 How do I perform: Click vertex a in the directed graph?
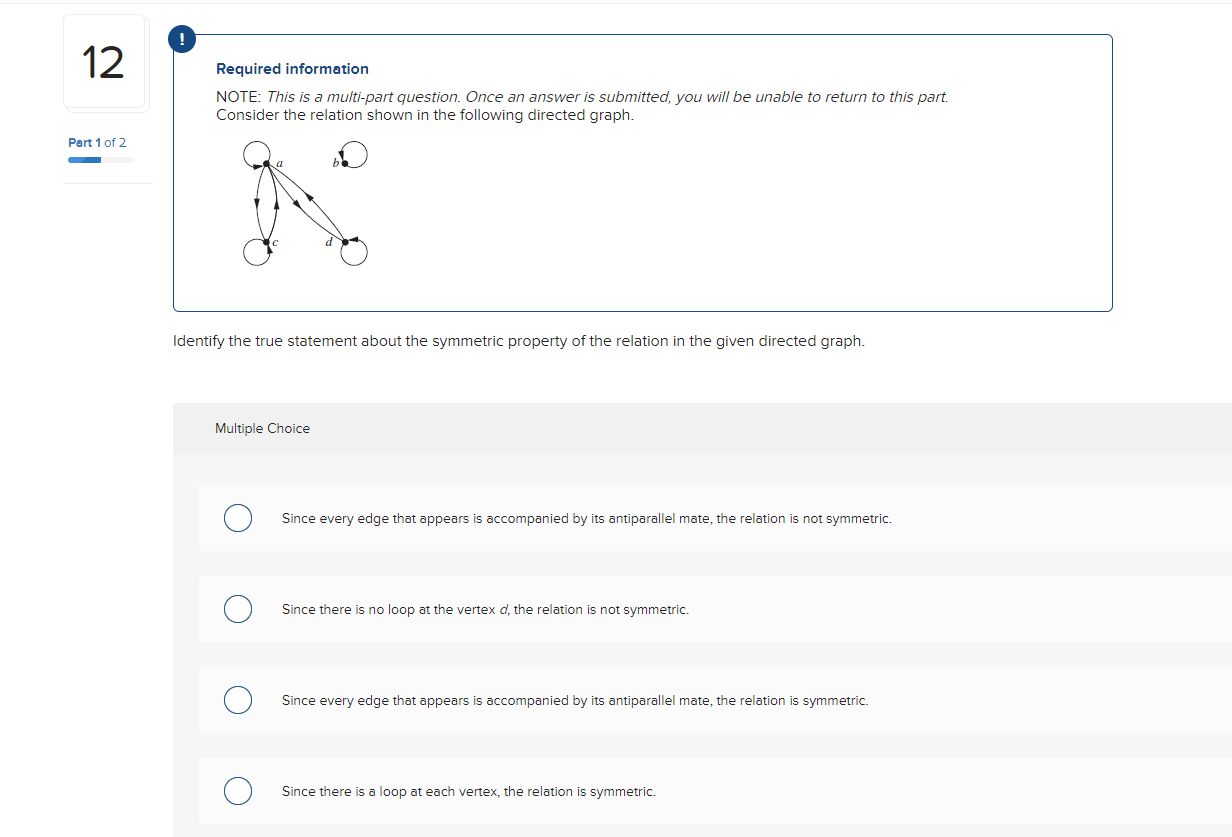tap(266, 163)
